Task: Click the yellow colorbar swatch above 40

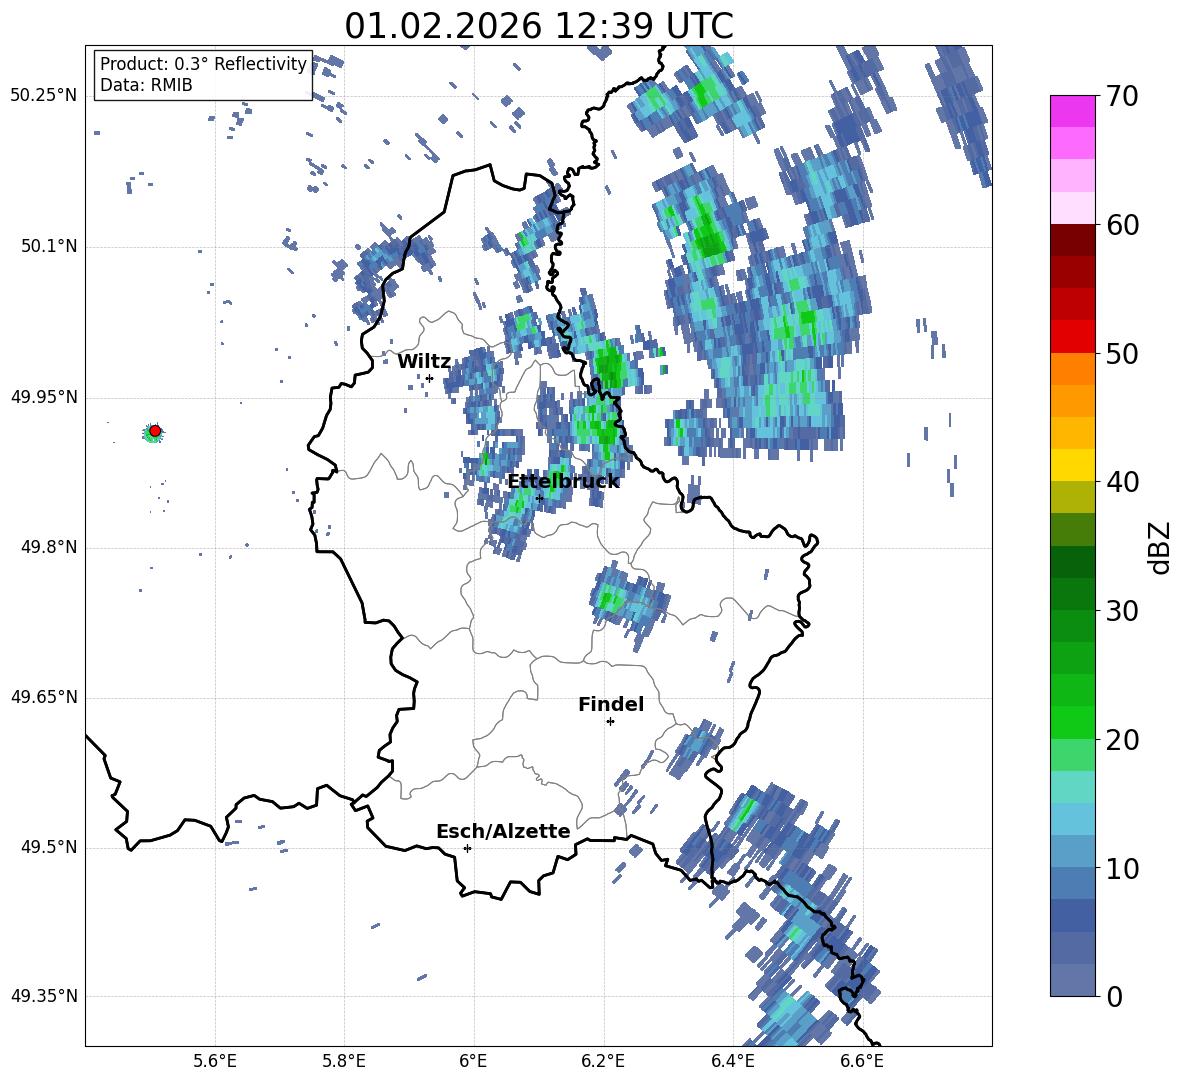Action: [x=1072, y=464]
